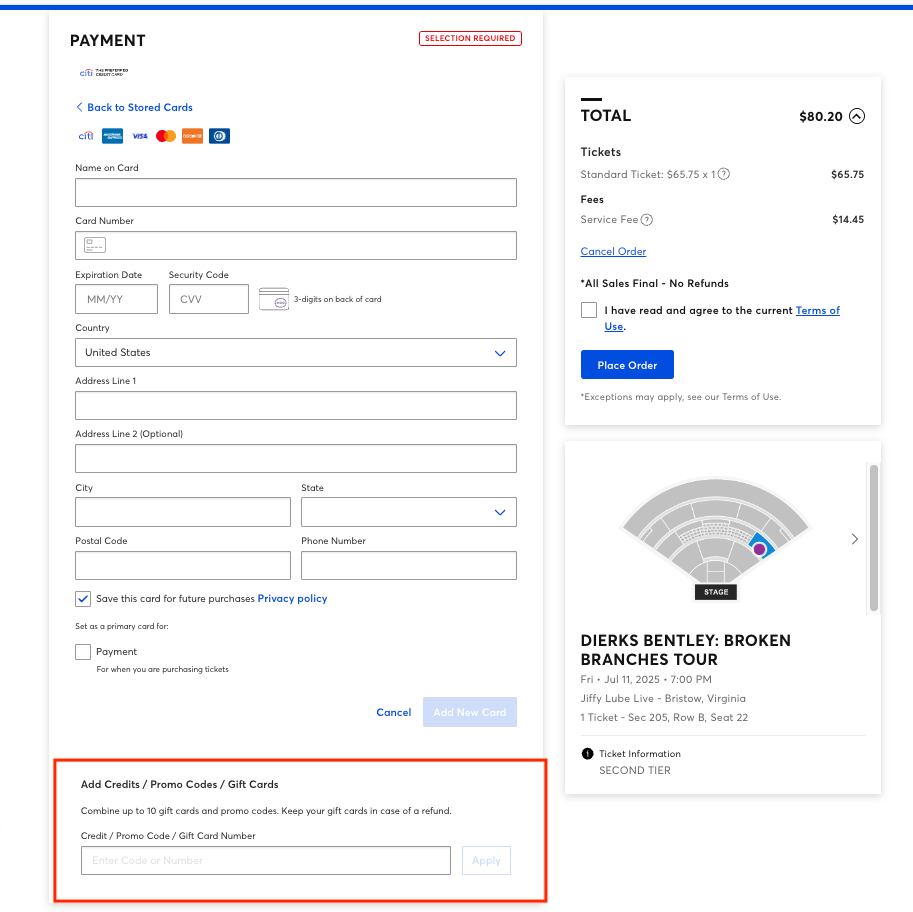
Task: Collapse the TOTAL summary section
Action: coord(856,116)
